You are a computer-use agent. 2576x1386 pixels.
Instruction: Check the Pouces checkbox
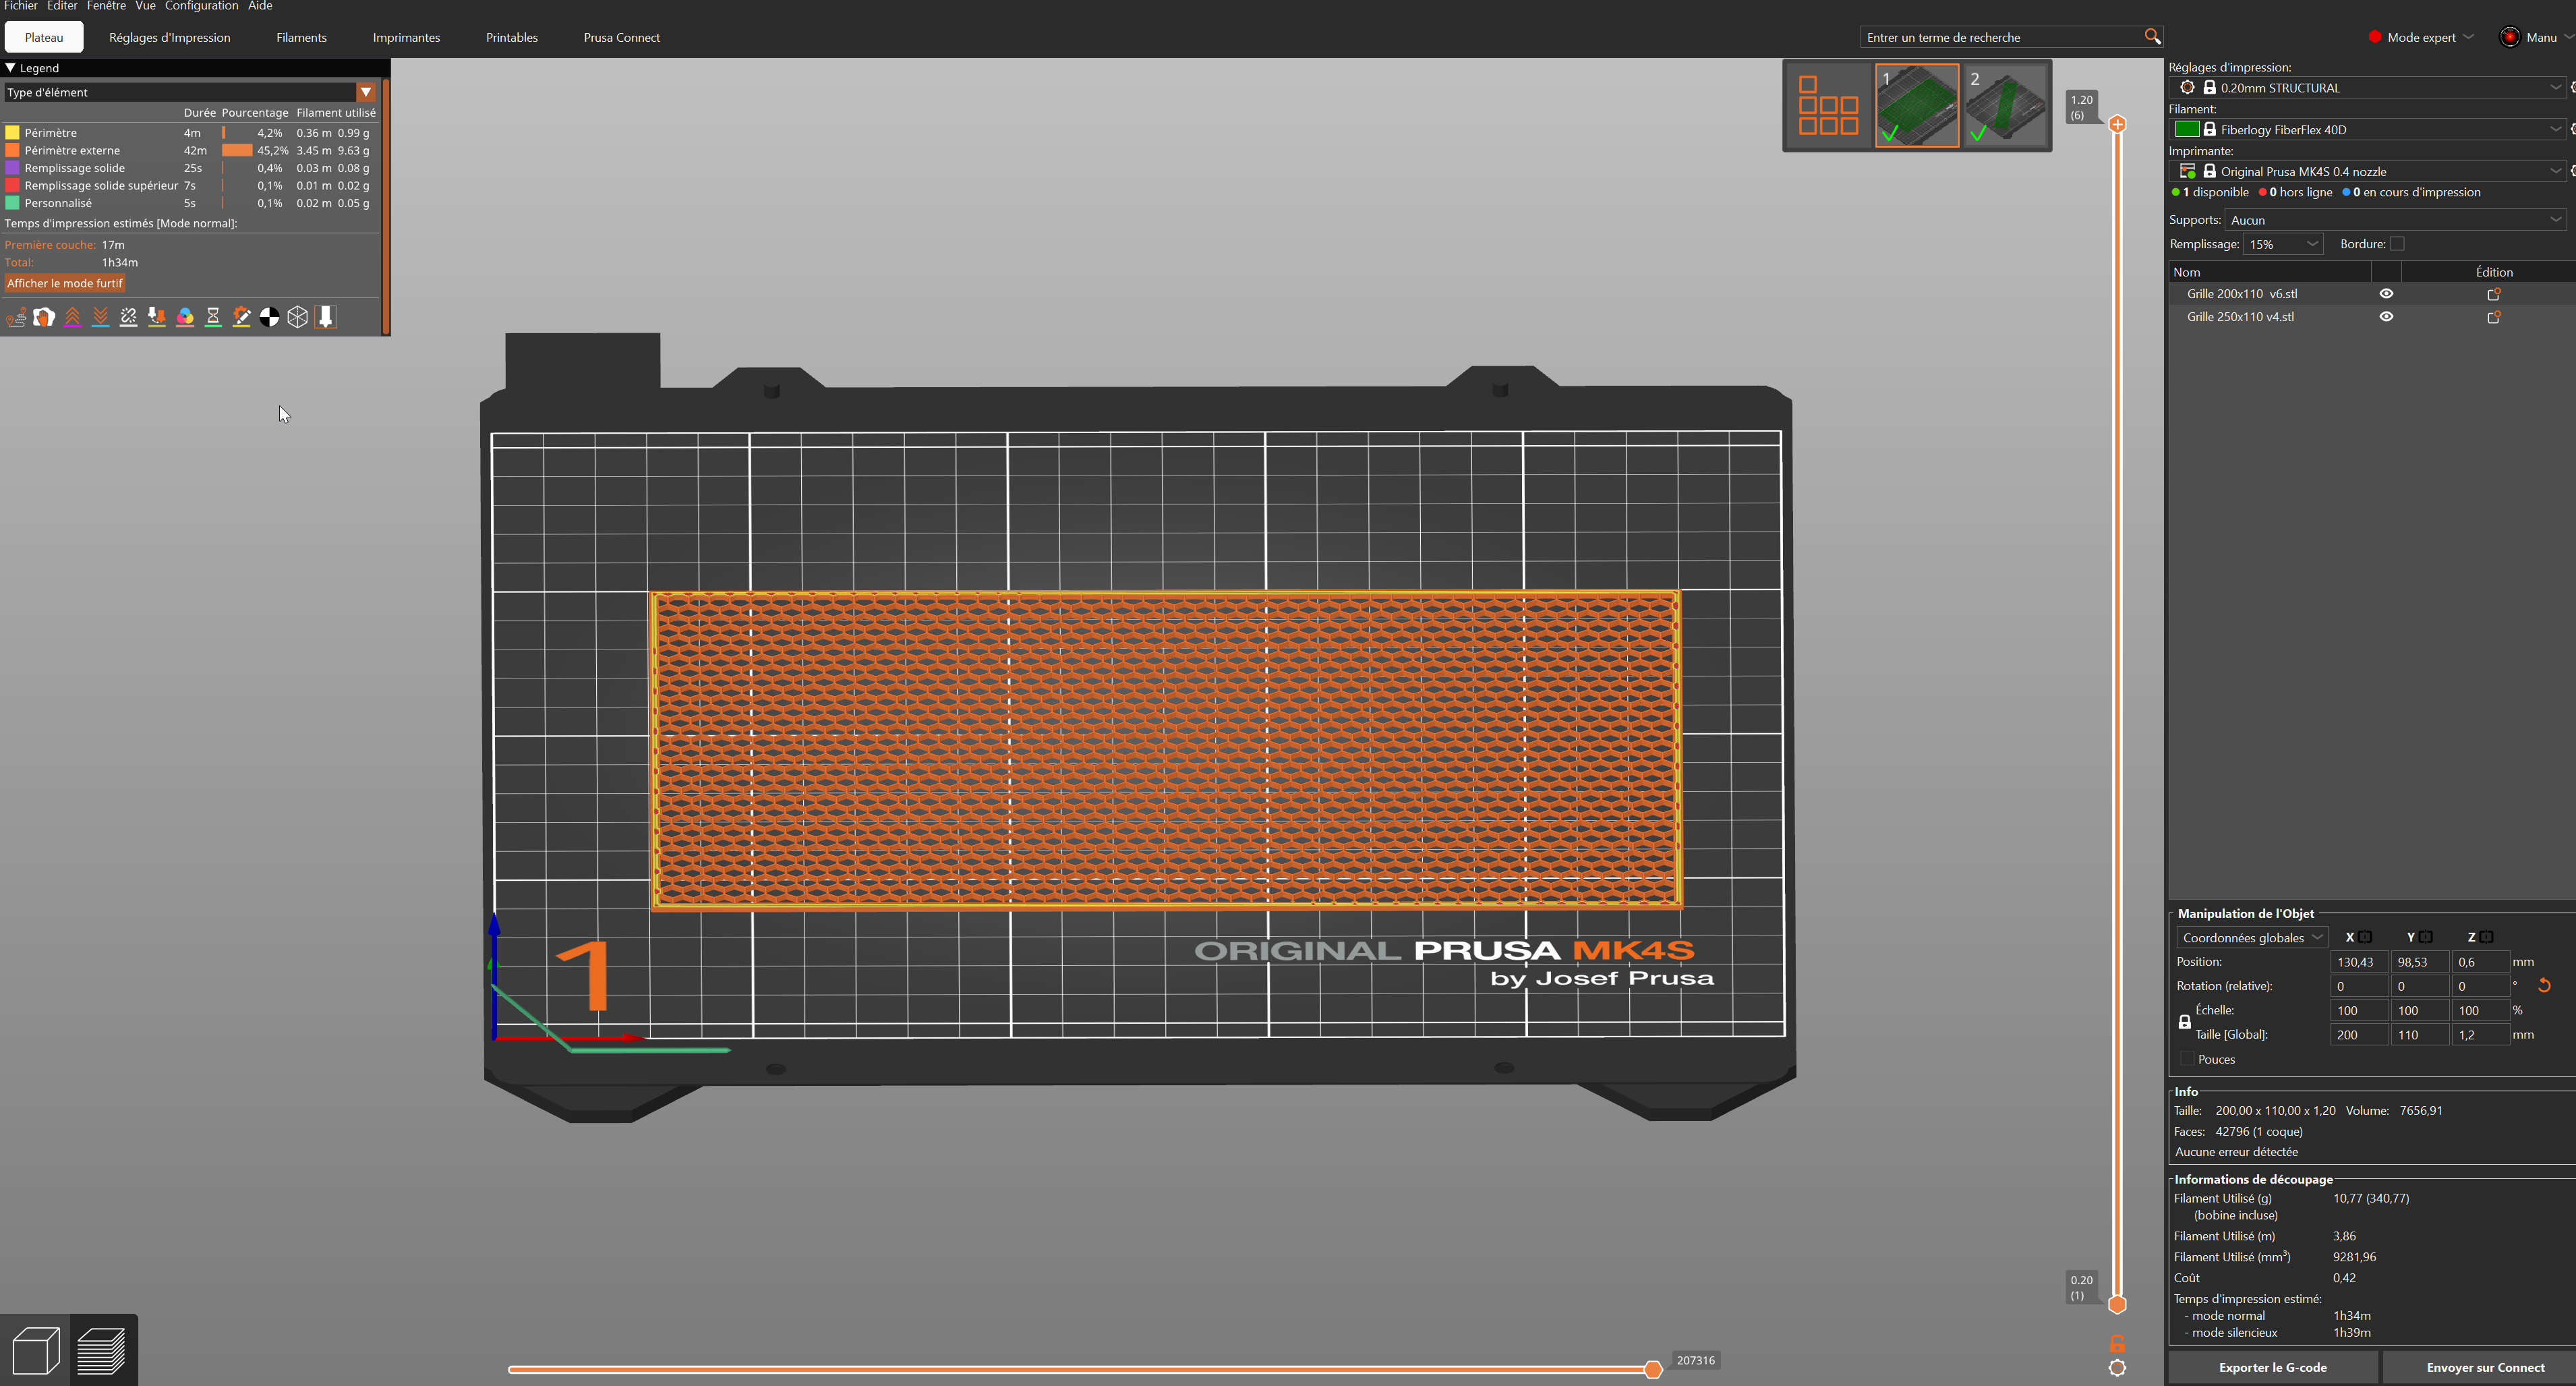[2187, 1059]
